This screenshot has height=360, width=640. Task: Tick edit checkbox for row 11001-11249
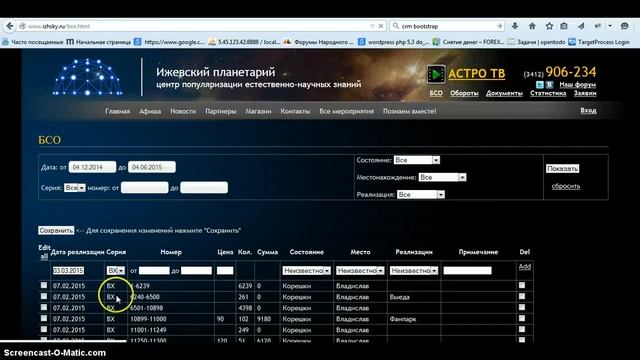pos(44,329)
